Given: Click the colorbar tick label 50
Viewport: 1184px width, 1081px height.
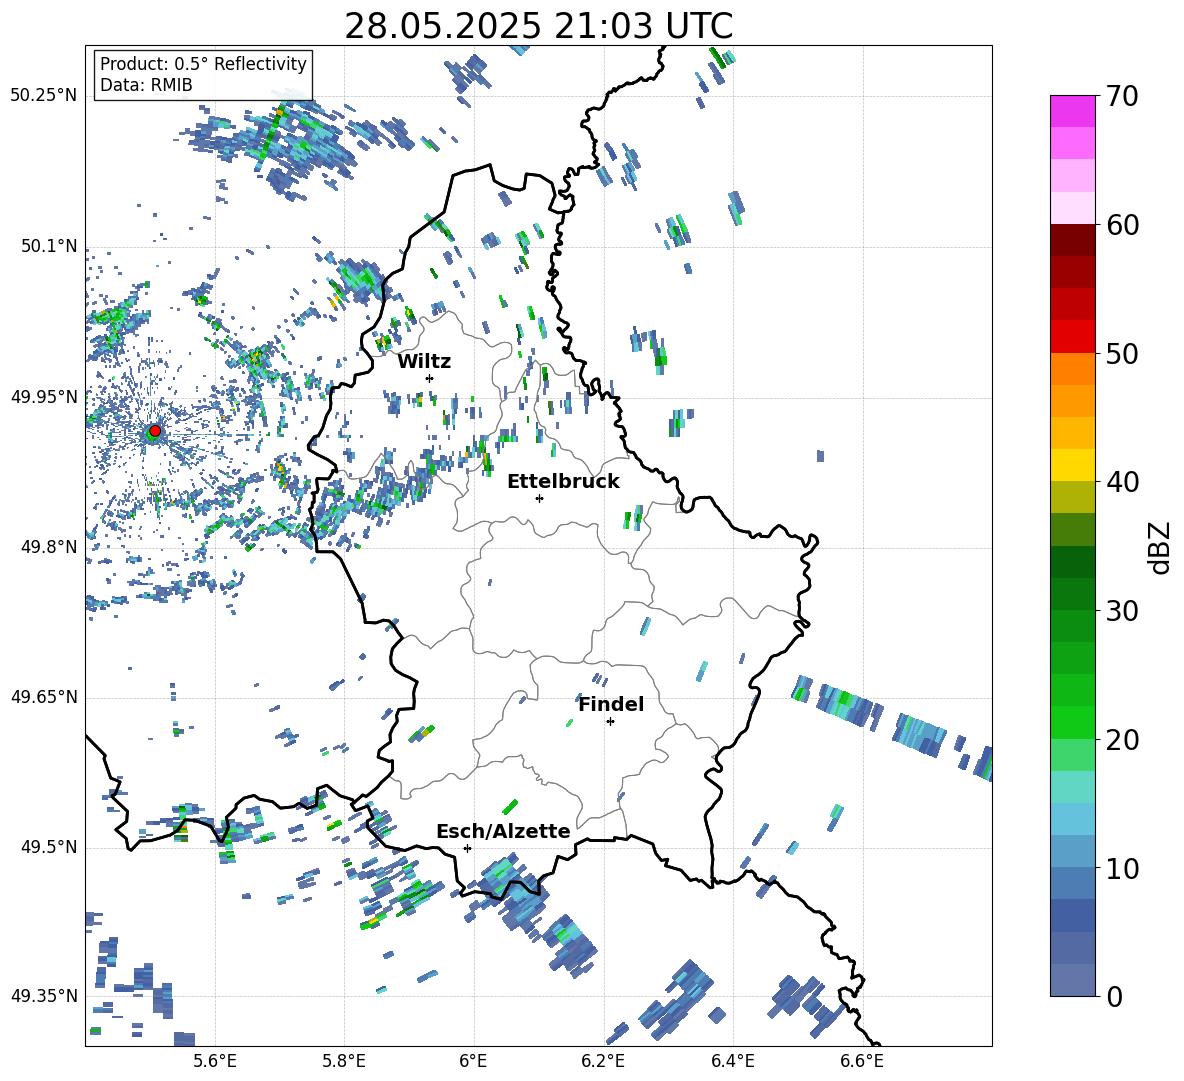Looking at the screenshot, I should click(x=1122, y=354).
